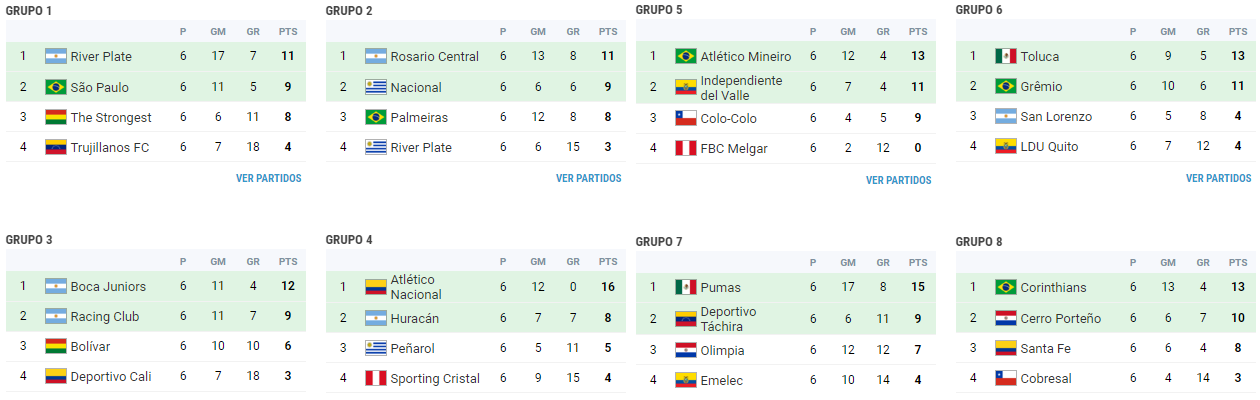Image resolution: width=1260 pixels, height=400 pixels.
Task: Click the Peru flag beside FBC Melgar
Action: click(x=686, y=148)
